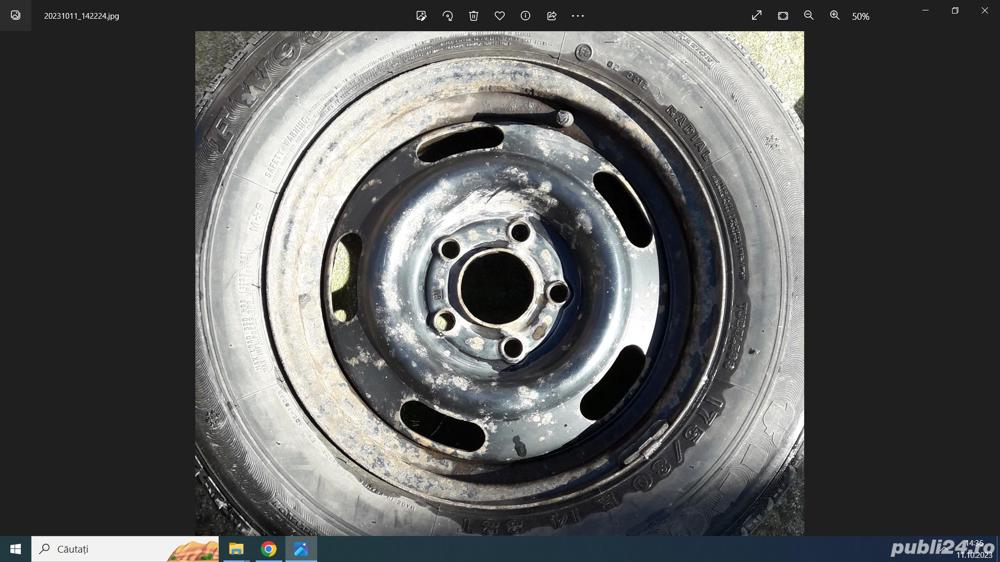Open the Edit image tool
This screenshot has height=562, width=1000.
coord(421,16)
